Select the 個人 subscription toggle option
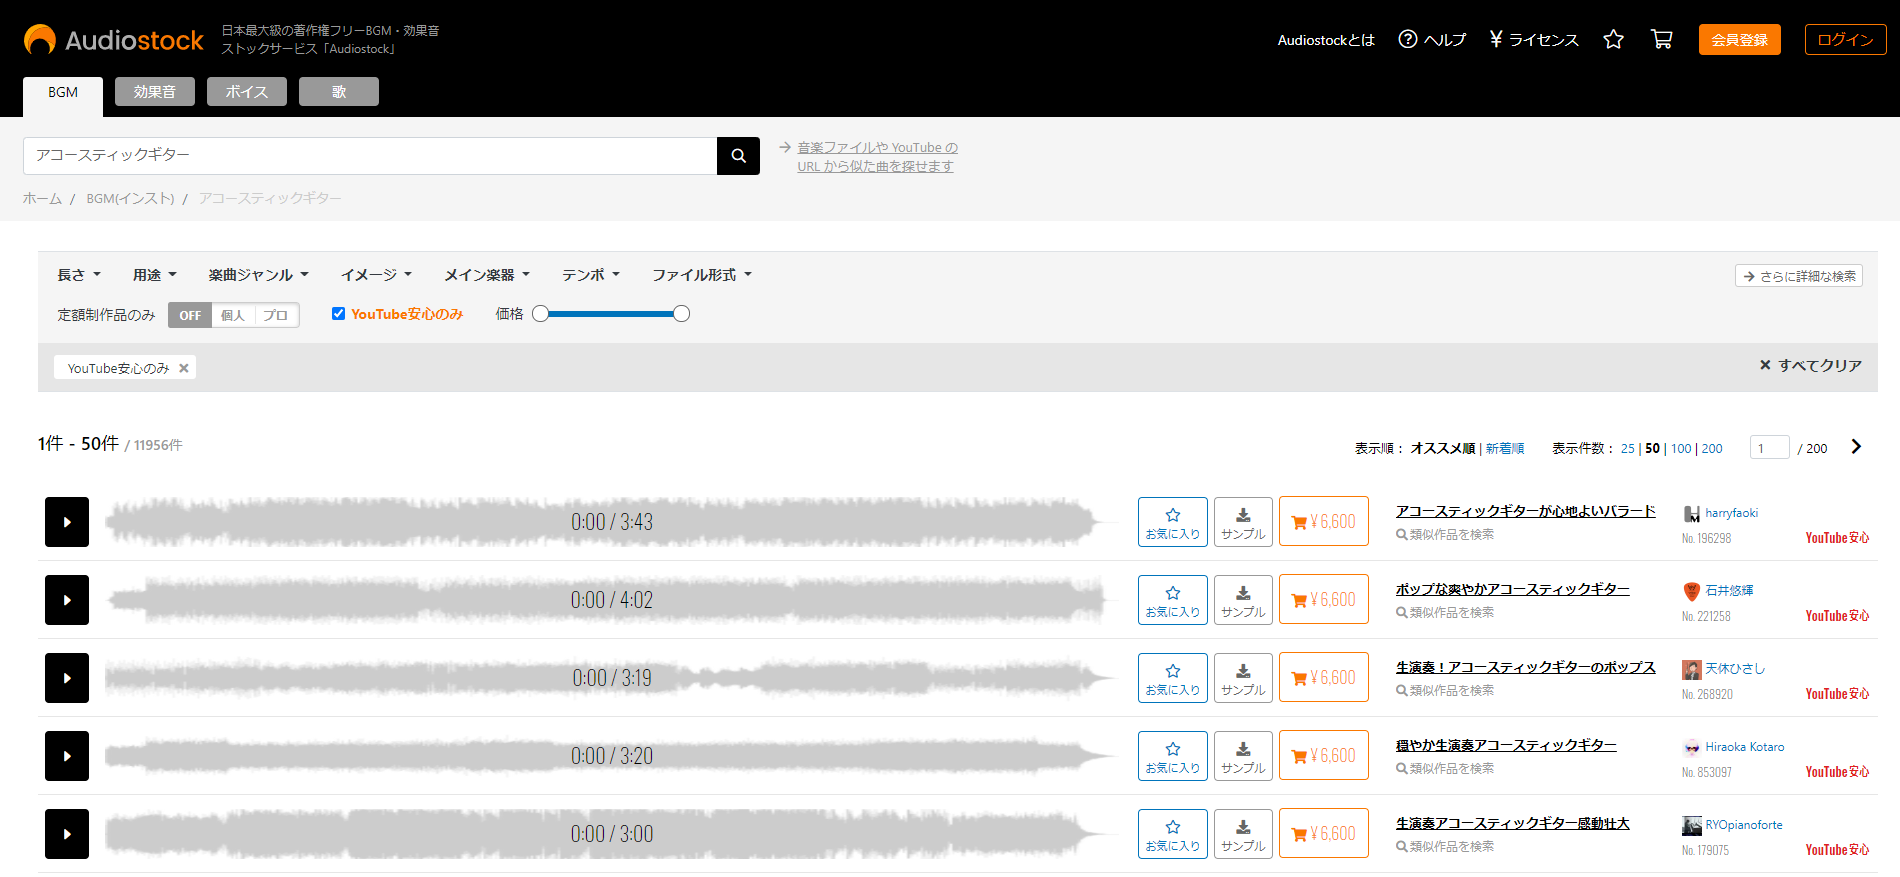This screenshot has height=877, width=1900. (233, 315)
